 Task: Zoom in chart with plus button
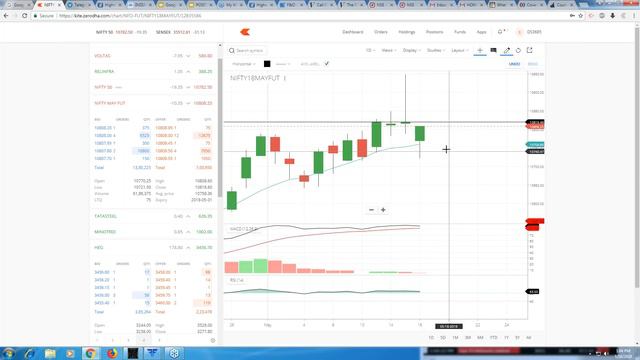[x=383, y=210]
